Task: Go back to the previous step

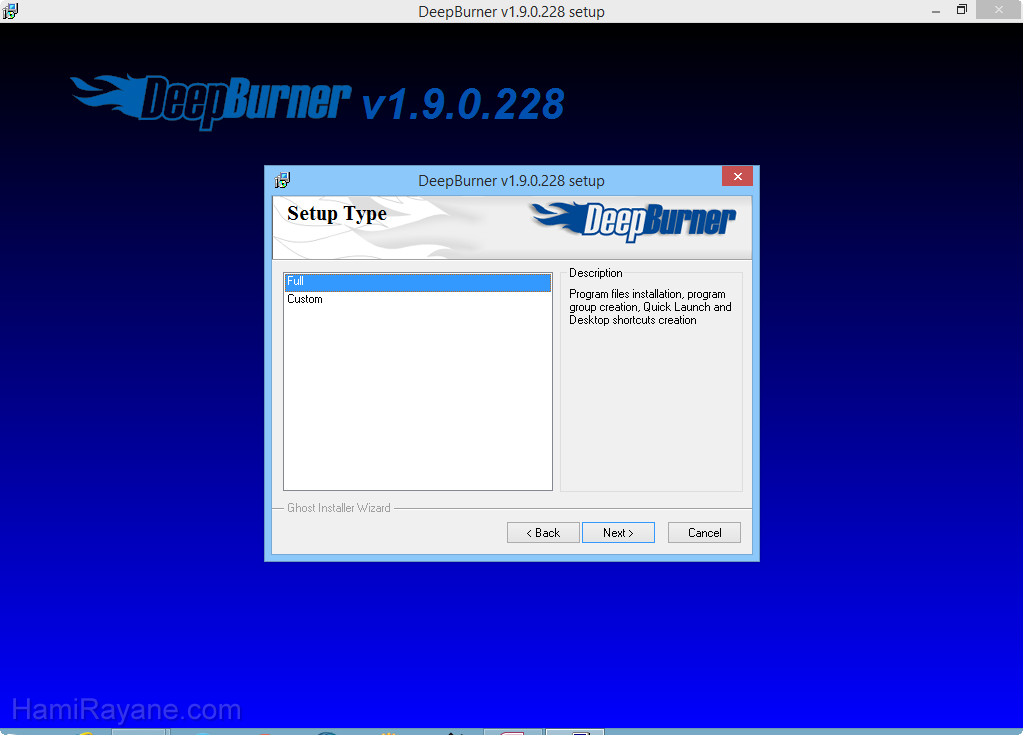Action: point(543,533)
